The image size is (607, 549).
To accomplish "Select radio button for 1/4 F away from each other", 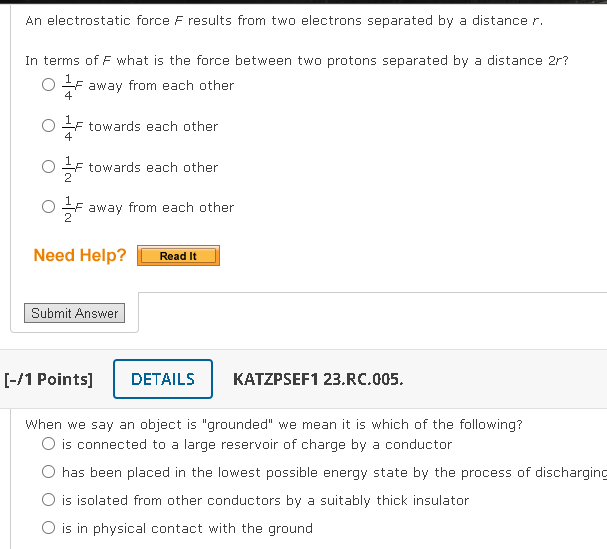I will (x=48, y=86).
